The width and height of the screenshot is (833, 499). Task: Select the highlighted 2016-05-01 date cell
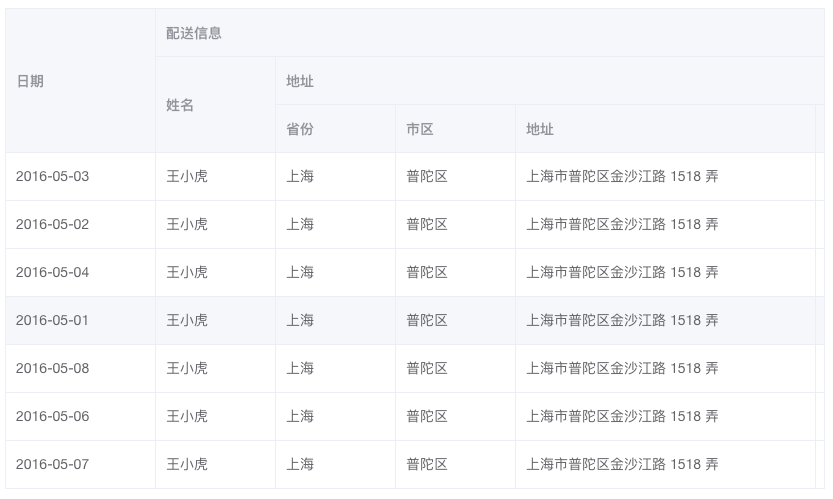coord(52,321)
